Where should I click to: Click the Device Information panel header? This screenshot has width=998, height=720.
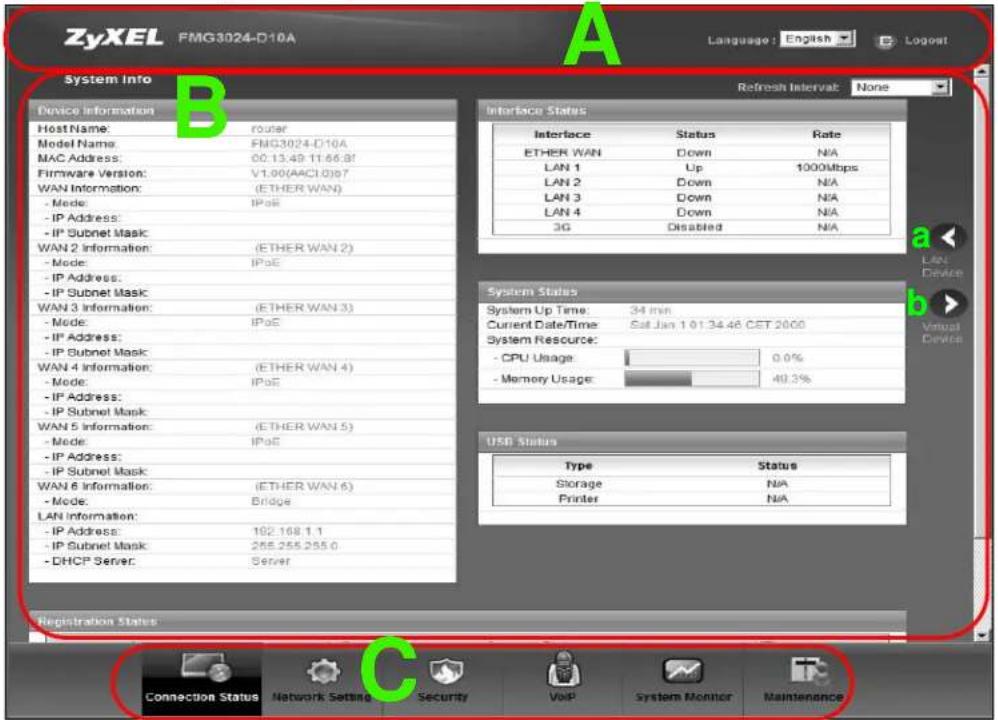click(242, 111)
